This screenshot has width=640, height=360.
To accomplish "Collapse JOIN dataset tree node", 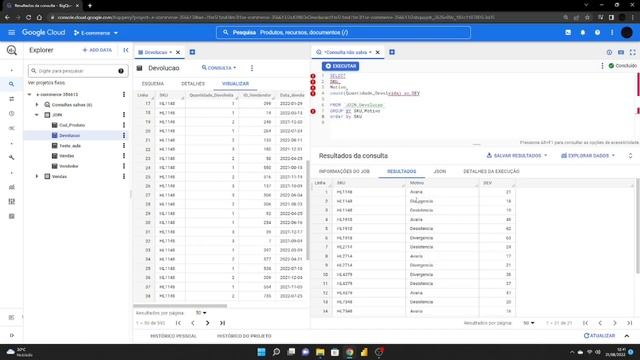I will pyautogui.click(x=37, y=115).
